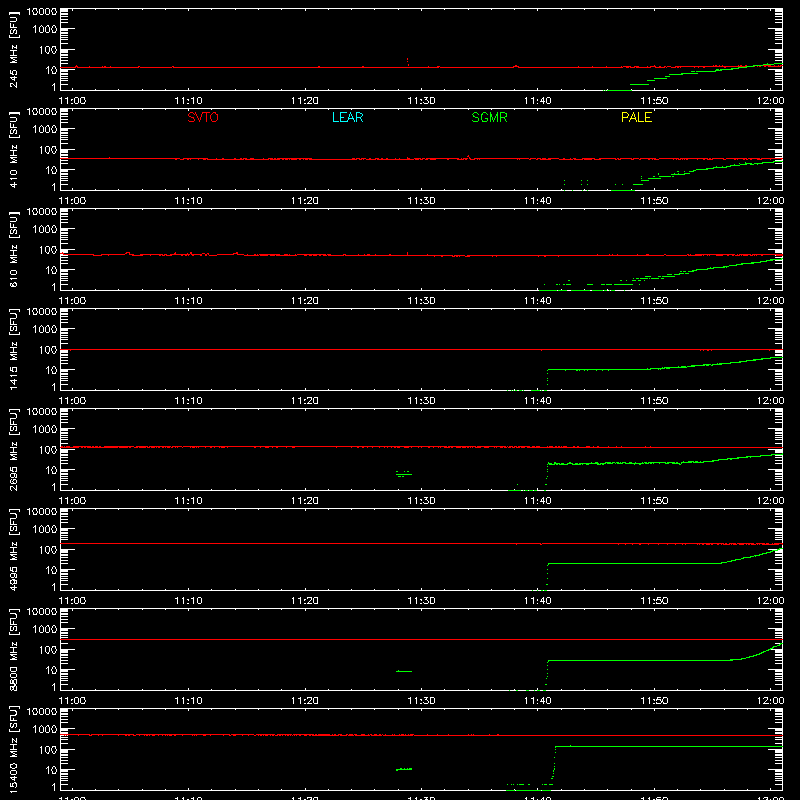The image size is (800, 800).
Task: Select the 15400 MHz [SFU] axis title
Action: [x=14, y=748]
